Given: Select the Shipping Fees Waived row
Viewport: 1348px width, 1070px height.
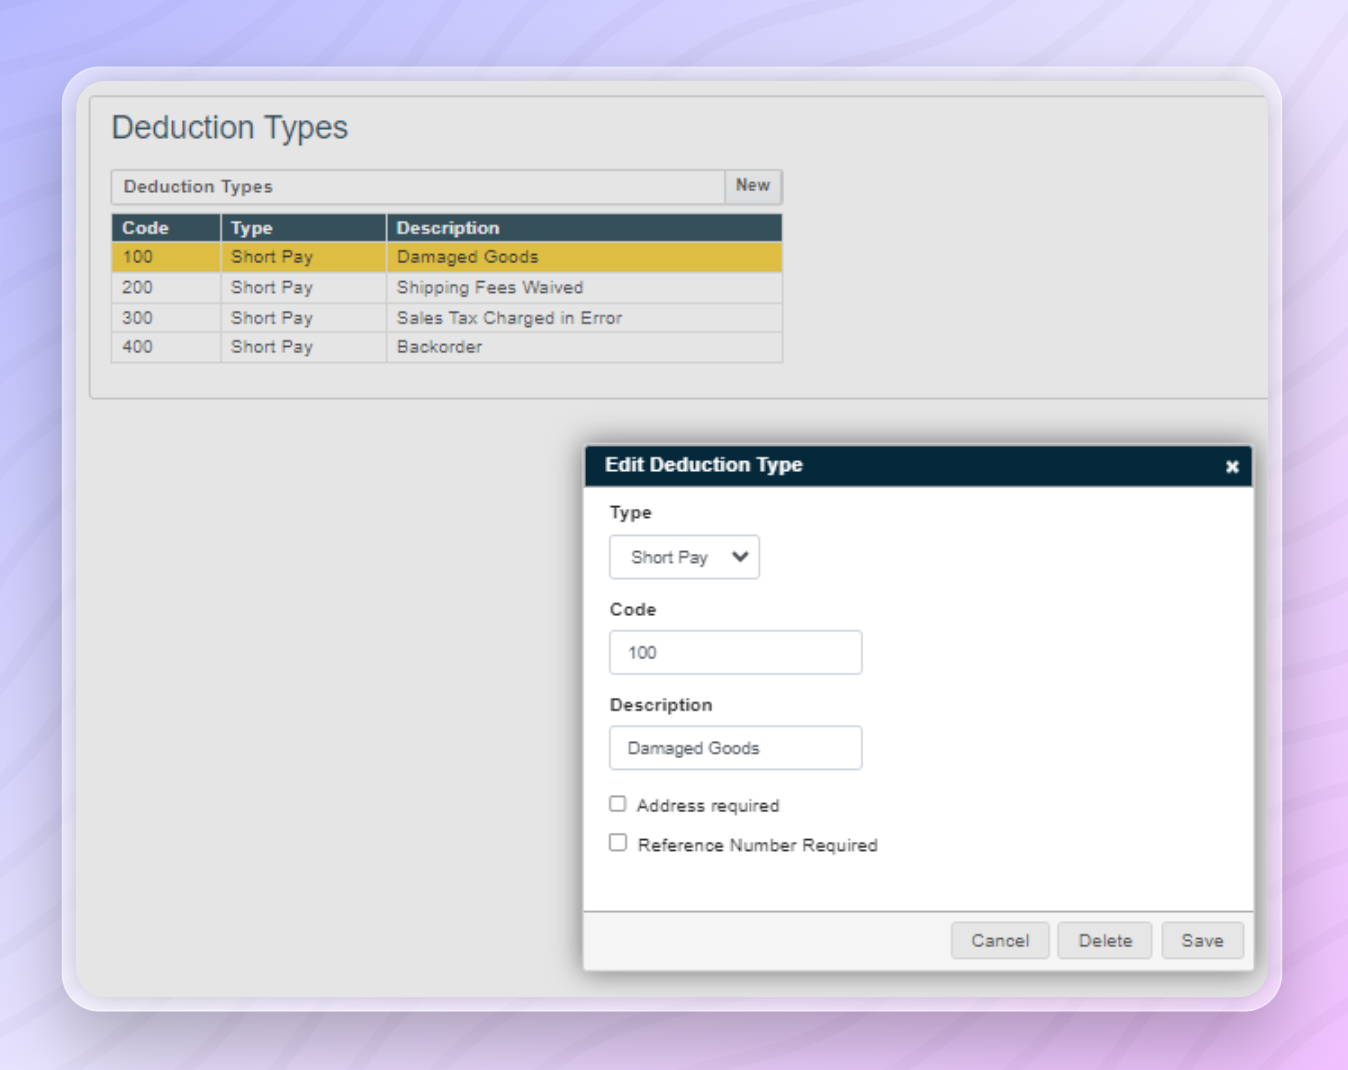Looking at the screenshot, I should (489, 288).
